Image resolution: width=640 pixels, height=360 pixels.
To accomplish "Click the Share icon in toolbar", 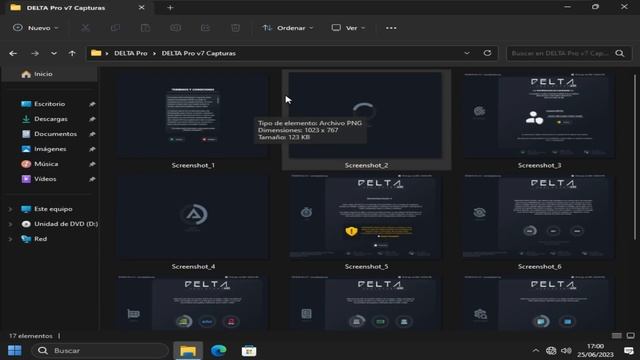I will 205,28.
